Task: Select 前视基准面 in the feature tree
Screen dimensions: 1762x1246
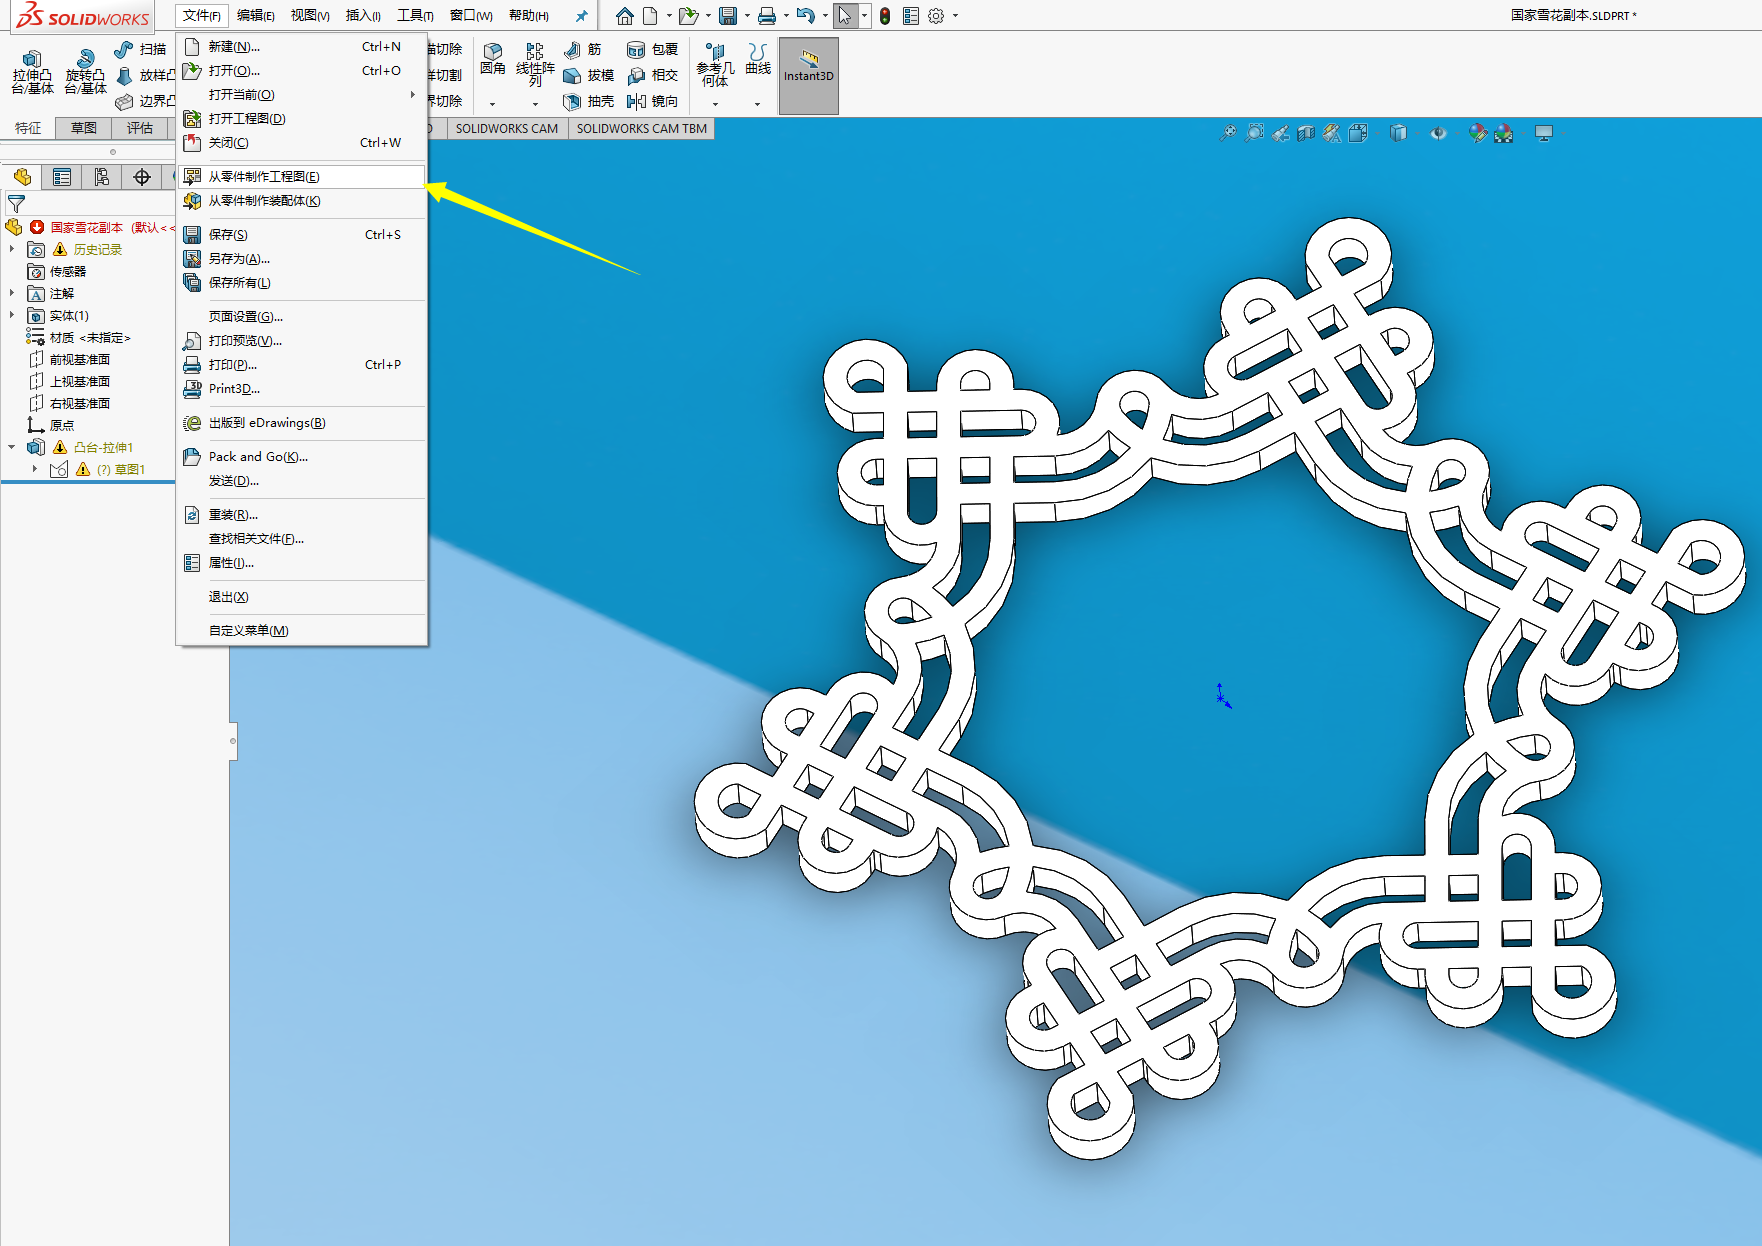Action: point(80,359)
